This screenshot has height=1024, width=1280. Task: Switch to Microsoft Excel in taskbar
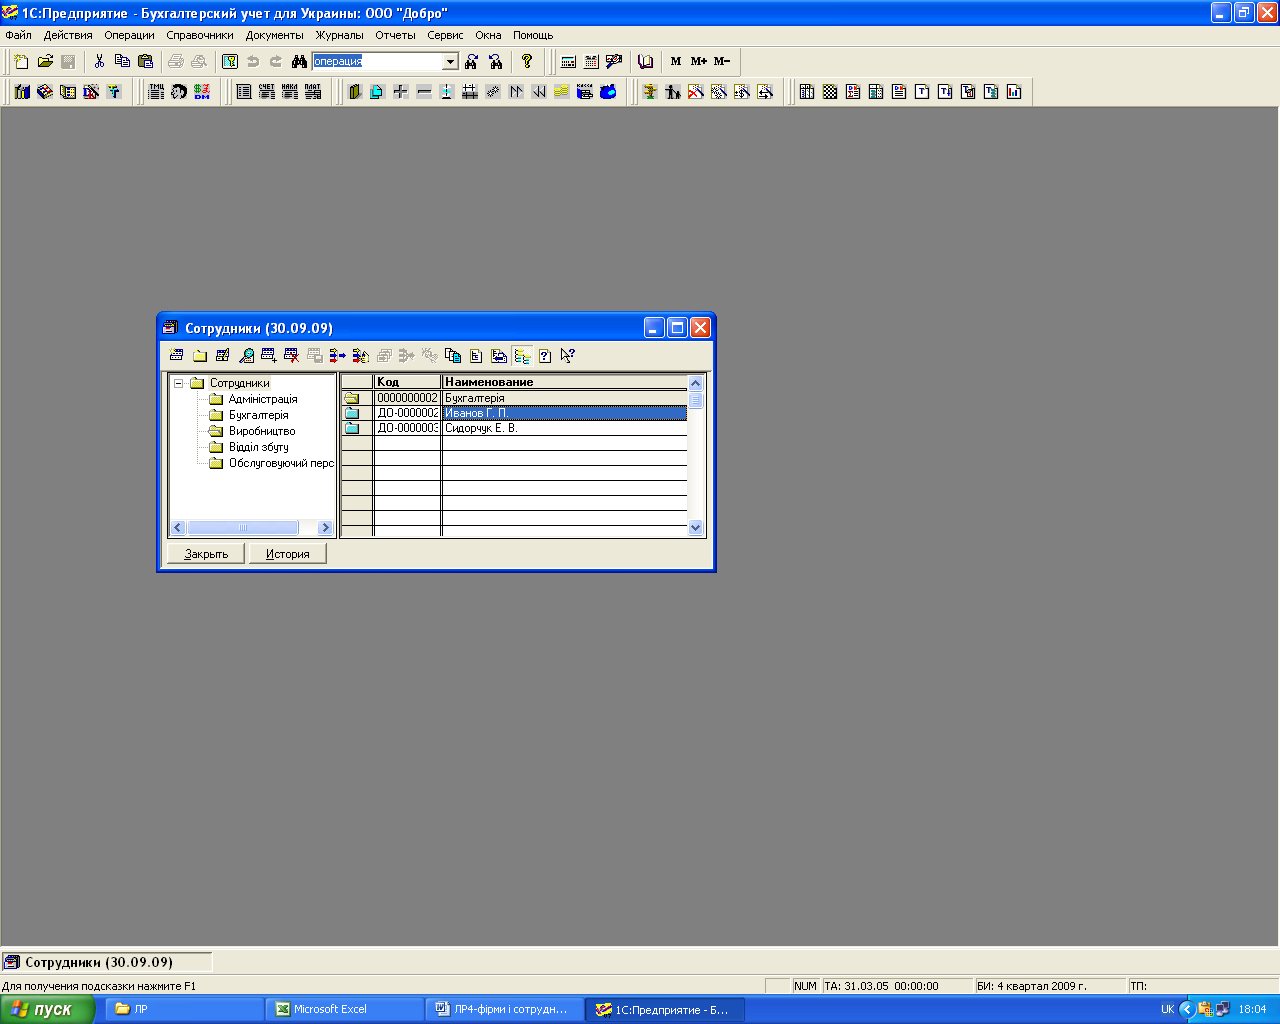pos(344,1010)
